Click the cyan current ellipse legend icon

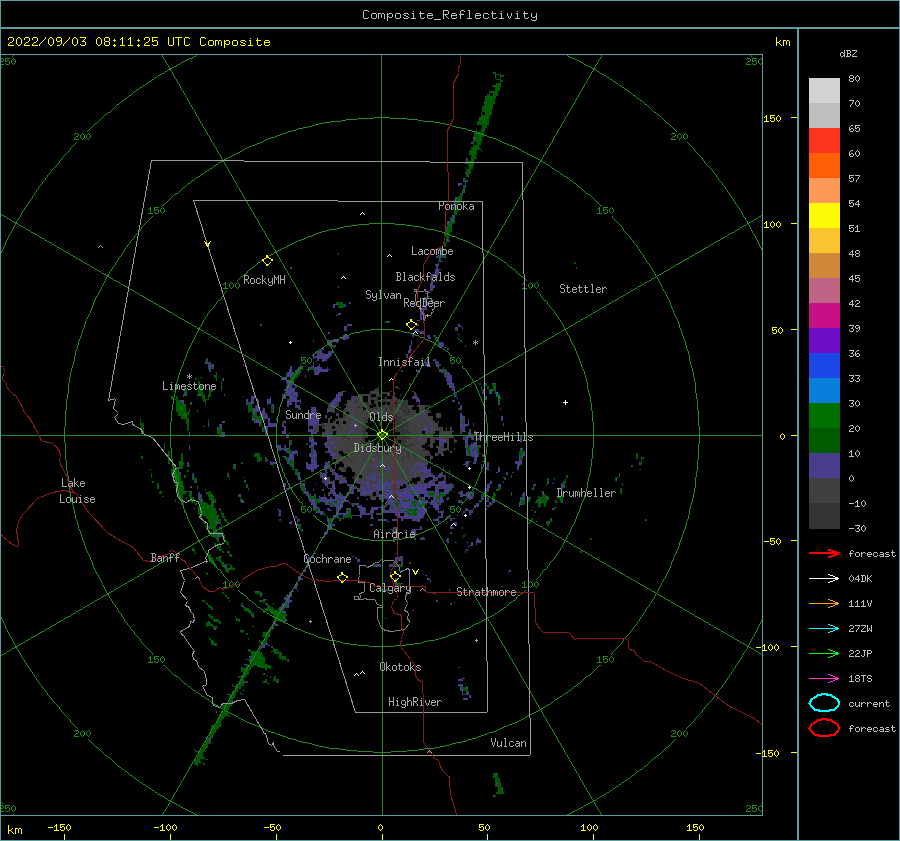[824, 703]
